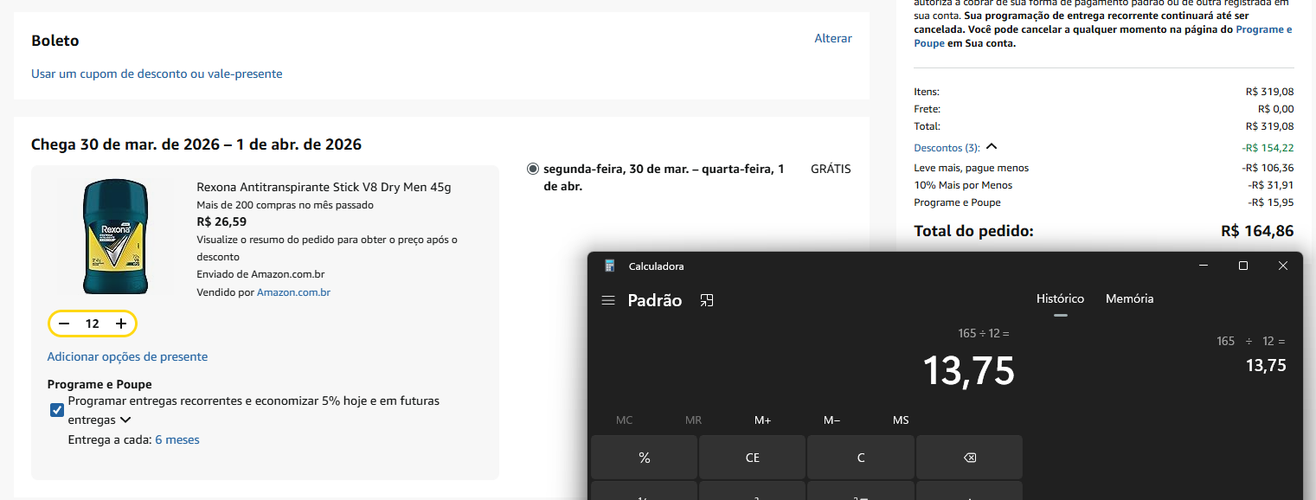Close the Calculadora window
Screen dimensions: 1316x500
(1283, 266)
